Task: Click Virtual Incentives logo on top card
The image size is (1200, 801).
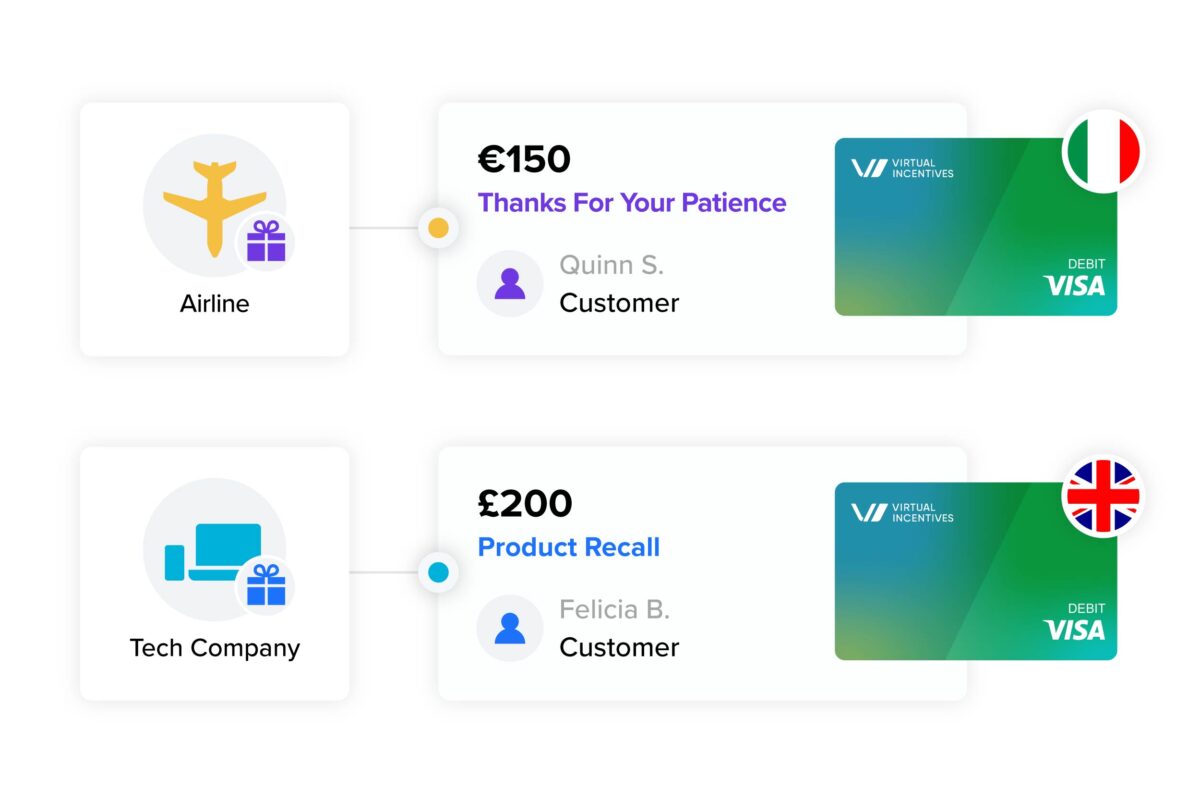Action: pyautogui.click(x=902, y=168)
